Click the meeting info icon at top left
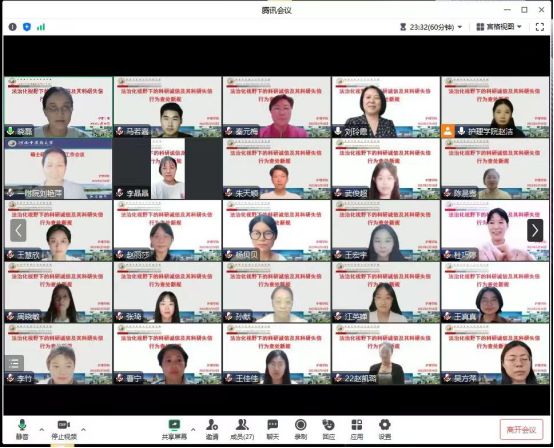Viewport: 554px width, 448px height. click(12, 27)
